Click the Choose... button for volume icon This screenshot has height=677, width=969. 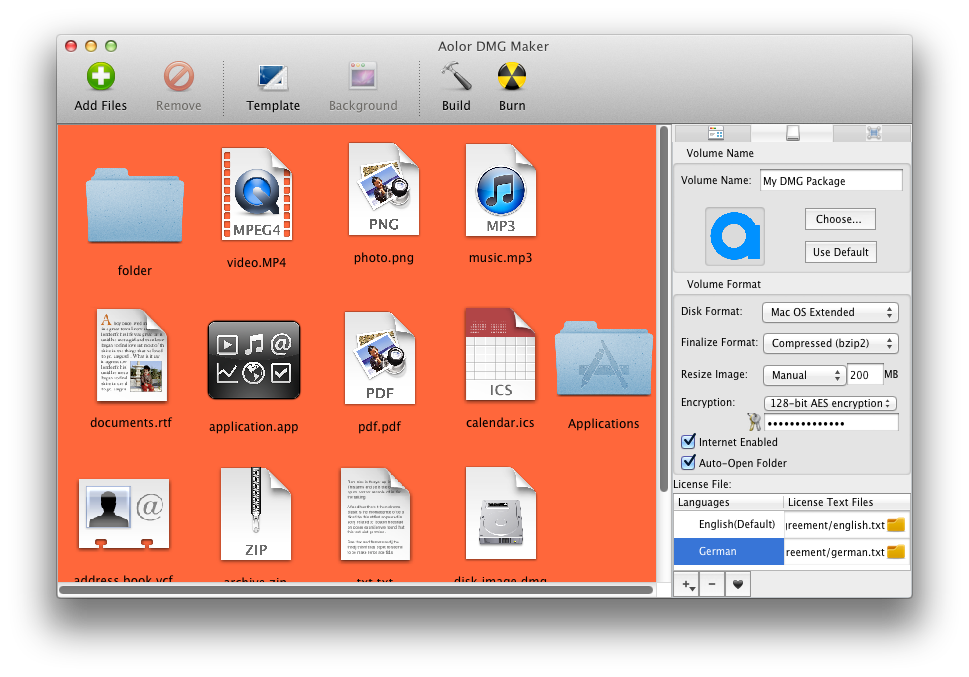840,219
